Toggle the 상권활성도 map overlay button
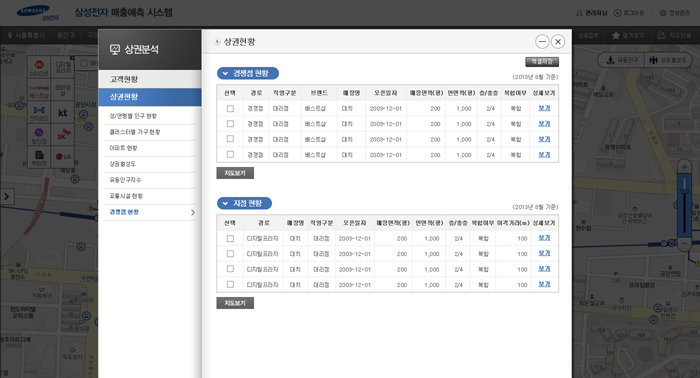Image resolution: width=700 pixels, height=378 pixels. click(668, 60)
